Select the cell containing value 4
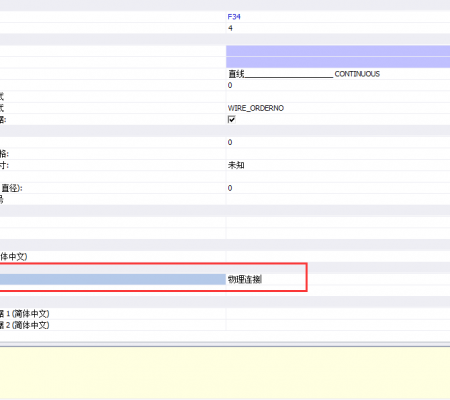The height and width of the screenshot is (400, 450). click(338, 28)
